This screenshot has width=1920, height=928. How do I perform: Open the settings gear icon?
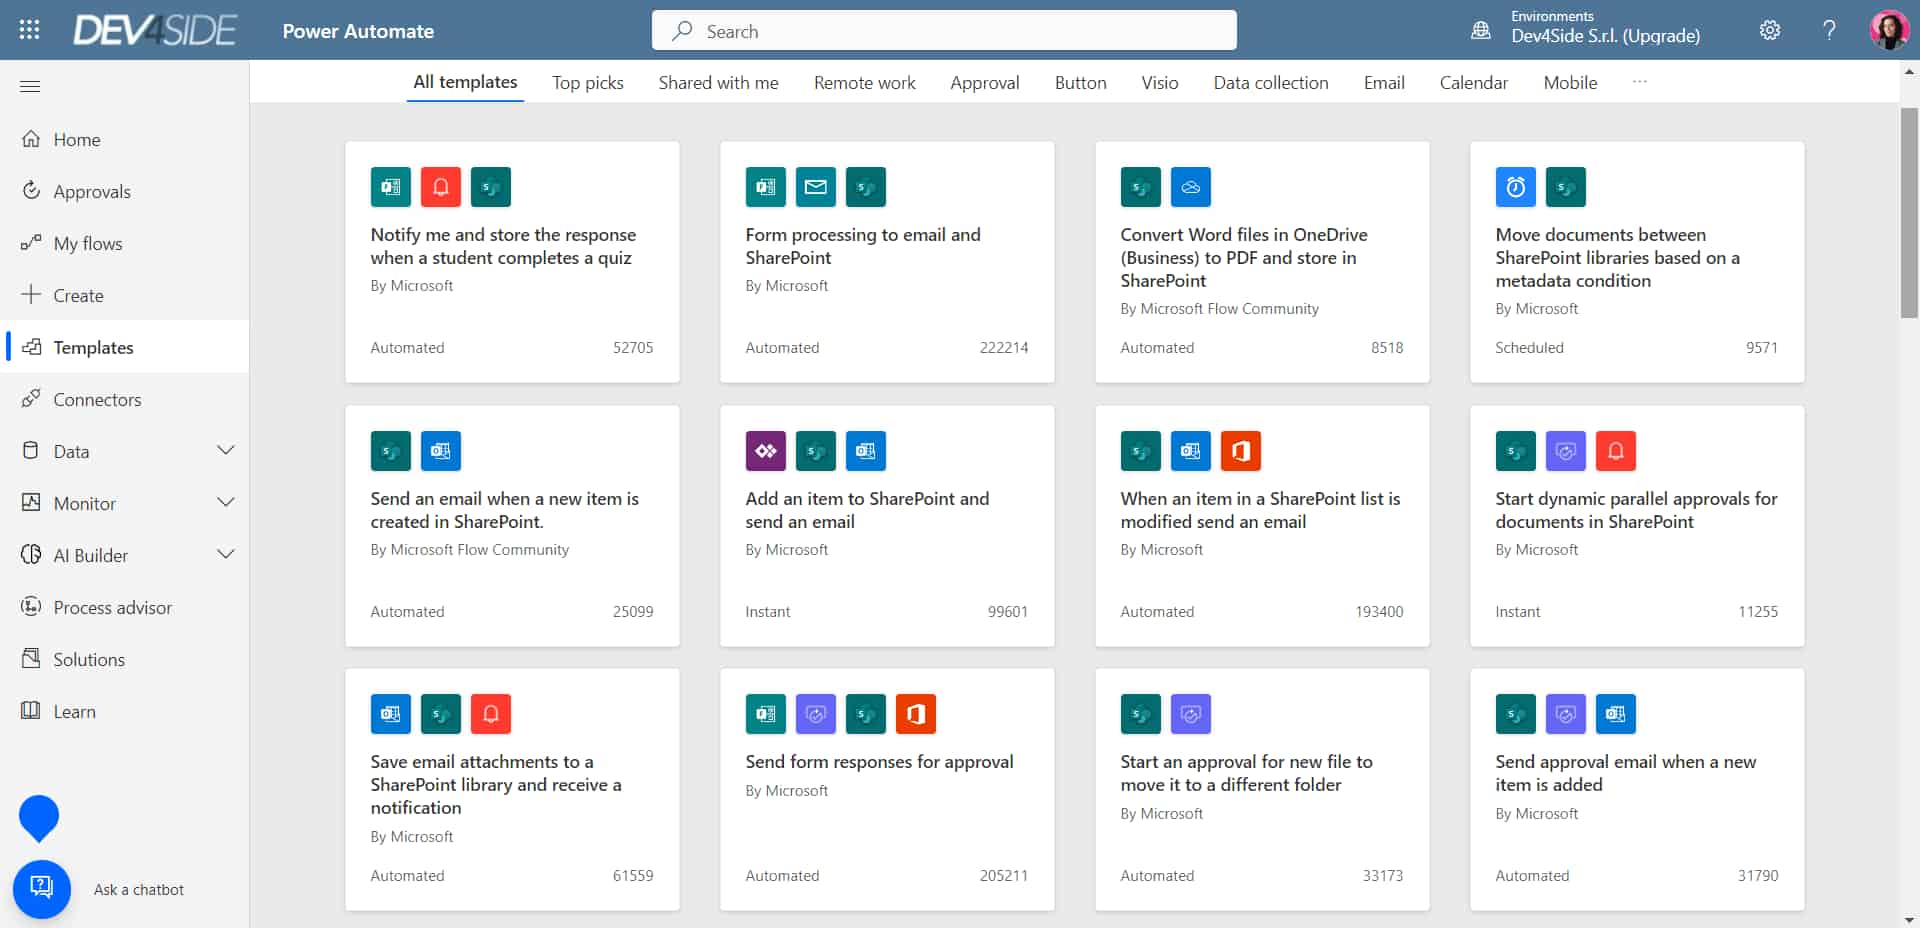pyautogui.click(x=1769, y=30)
